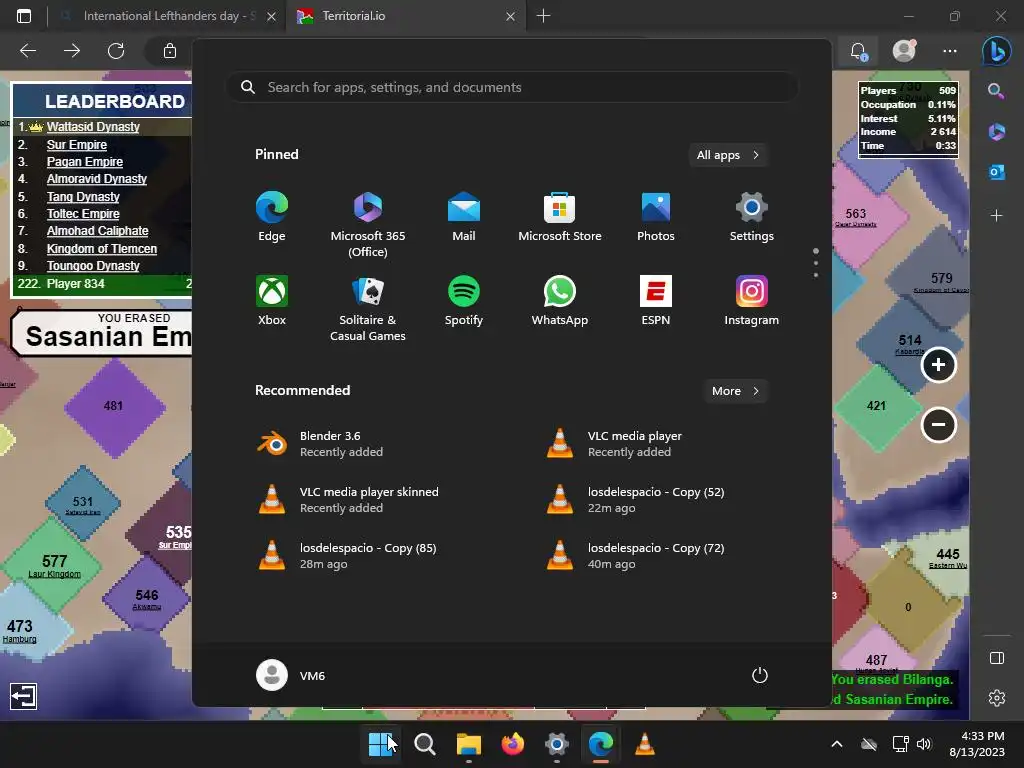Refresh the Territorial.io page
This screenshot has width=1024, height=768.
click(116, 51)
